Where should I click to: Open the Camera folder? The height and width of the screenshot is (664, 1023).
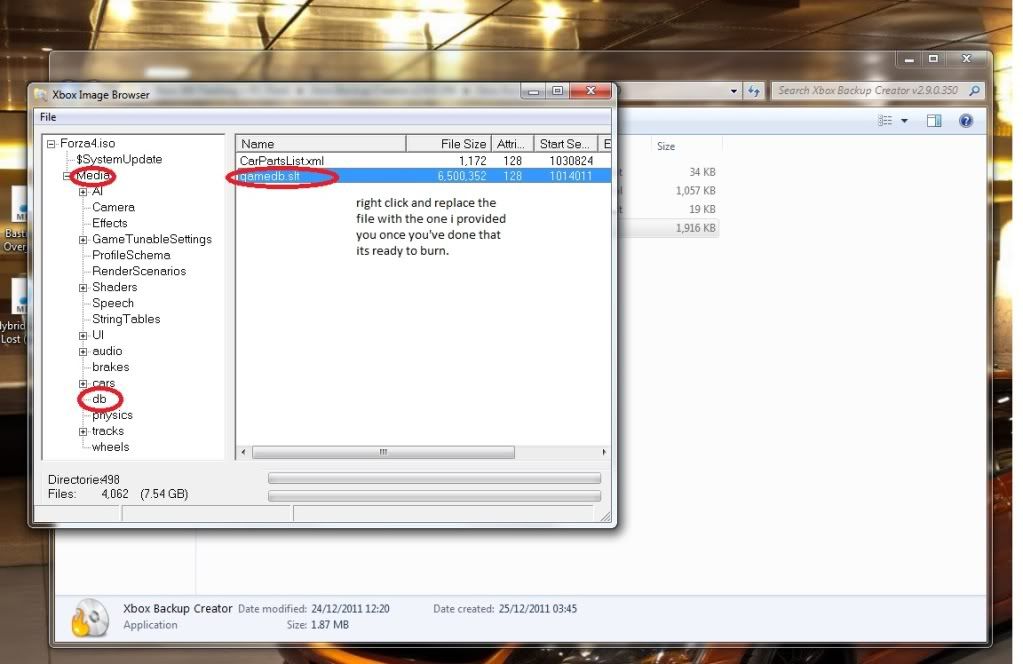pos(114,207)
